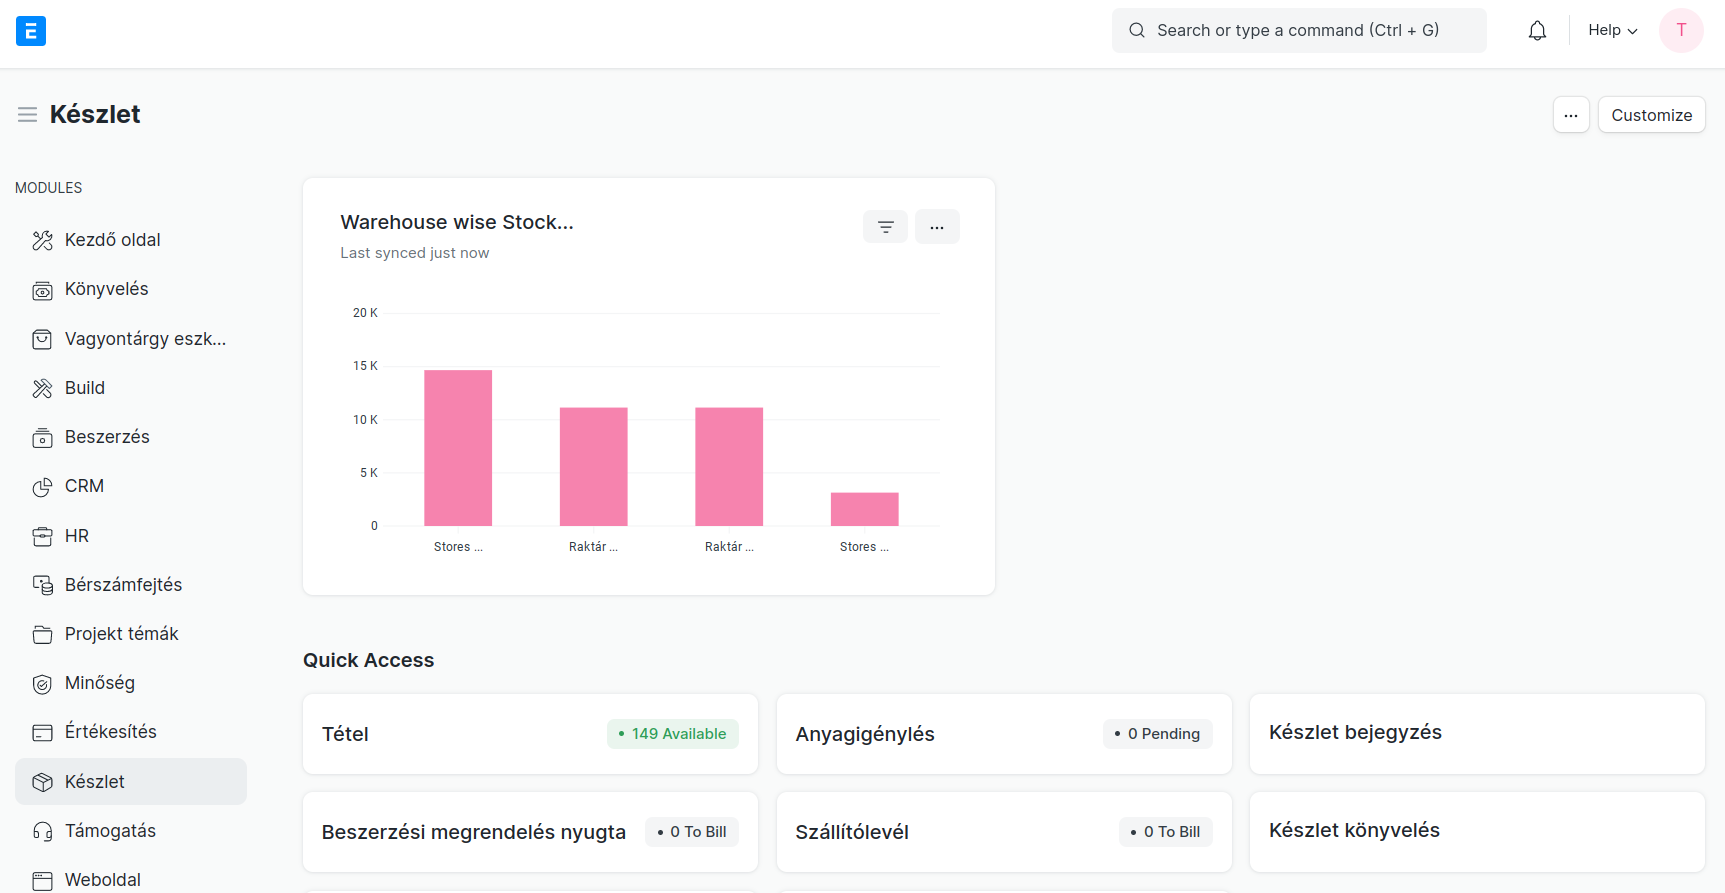Image resolution: width=1725 pixels, height=893 pixels.
Task: Click the ERPNext logo icon
Action: 31,31
